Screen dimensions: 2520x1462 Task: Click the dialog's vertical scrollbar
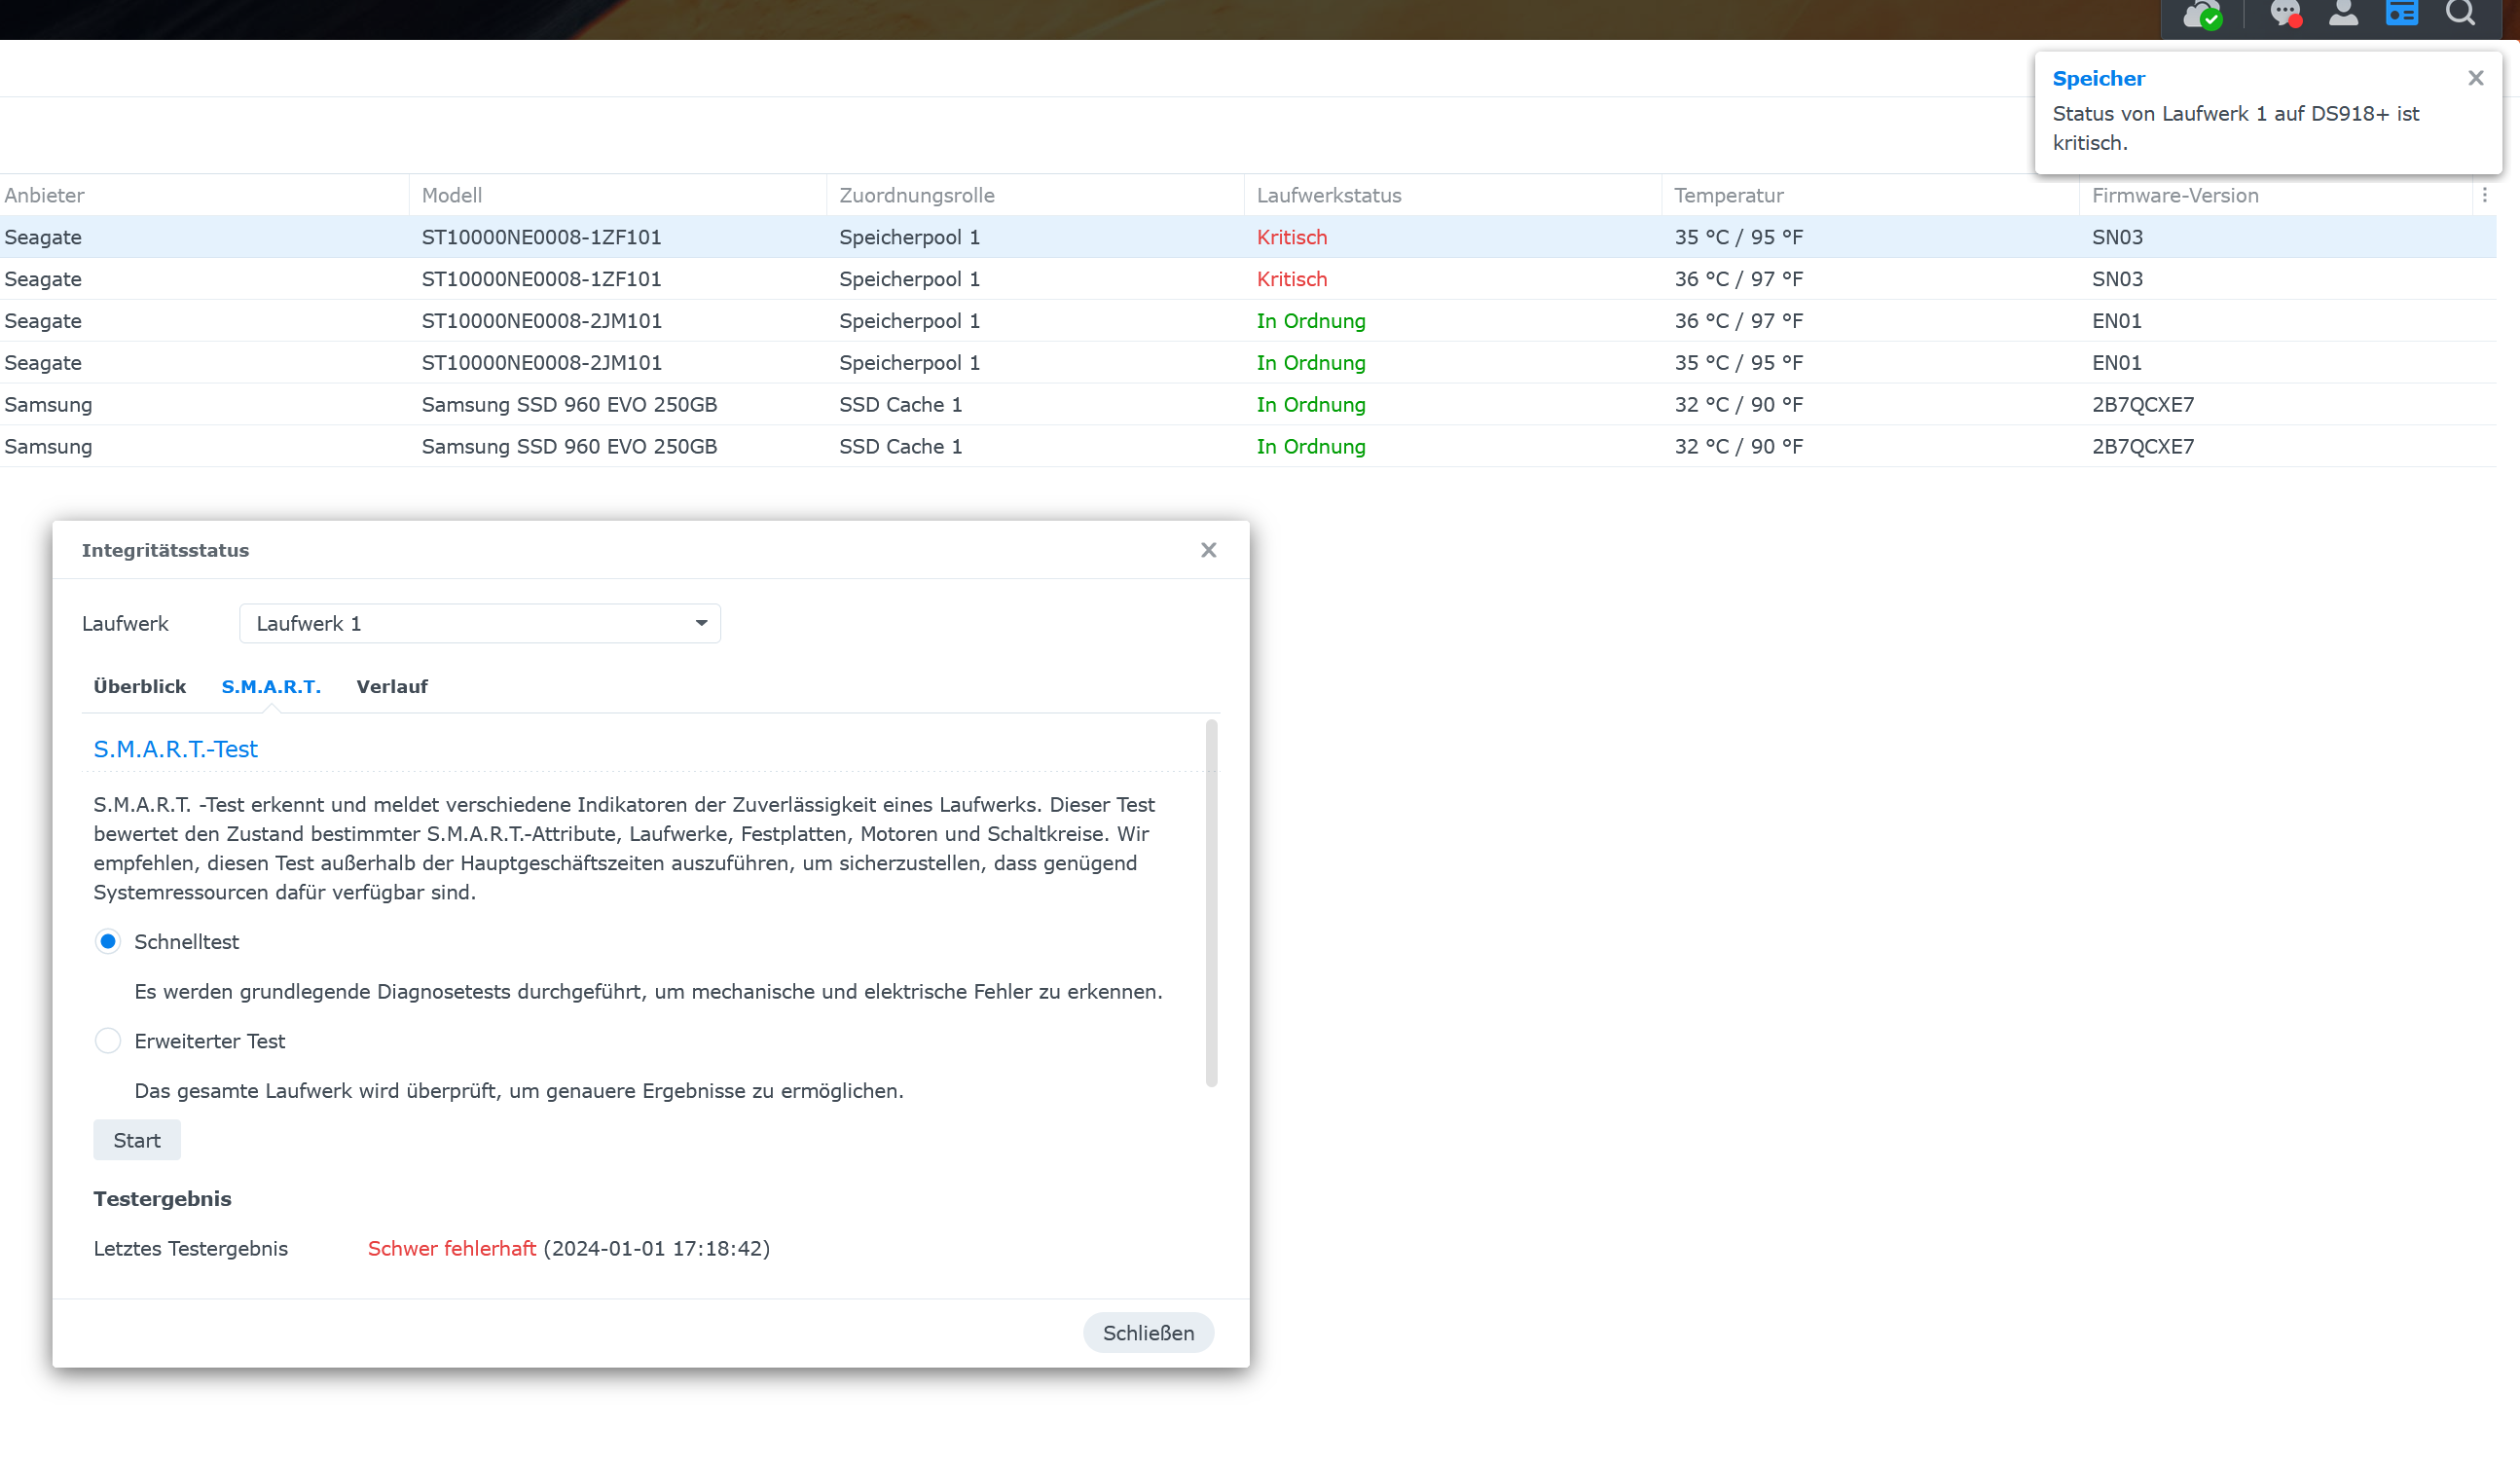click(1211, 902)
